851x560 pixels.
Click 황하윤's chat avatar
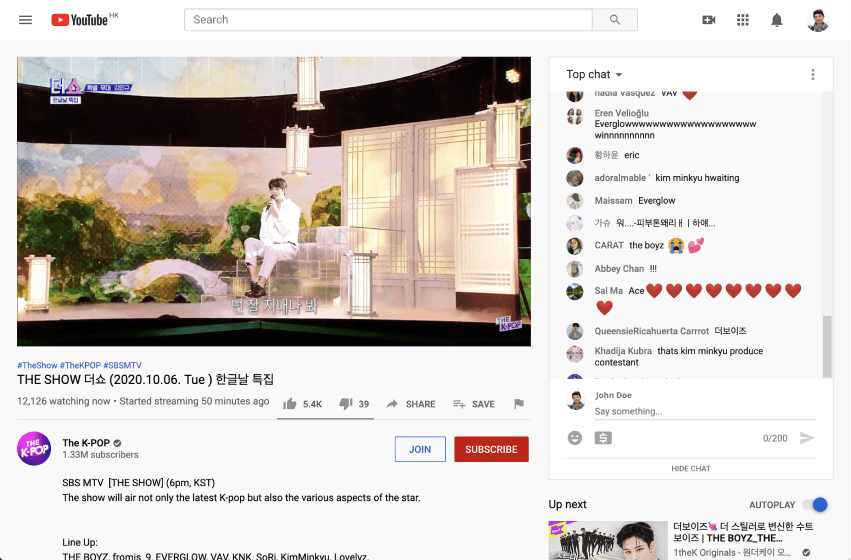point(575,155)
